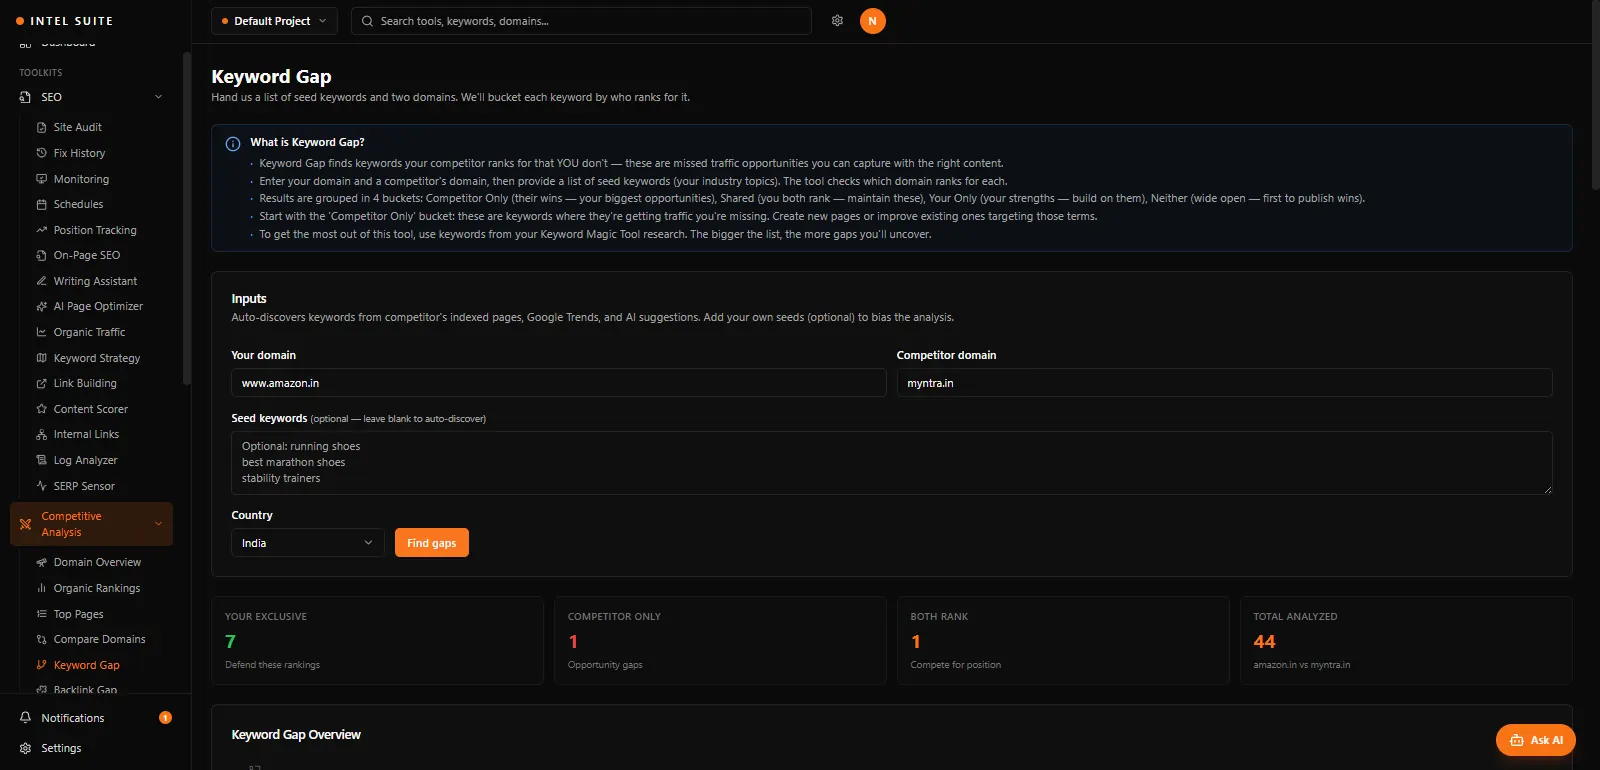1600x770 pixels.
Task: Click the Organic Traffic chart icon
Action: 41,332
